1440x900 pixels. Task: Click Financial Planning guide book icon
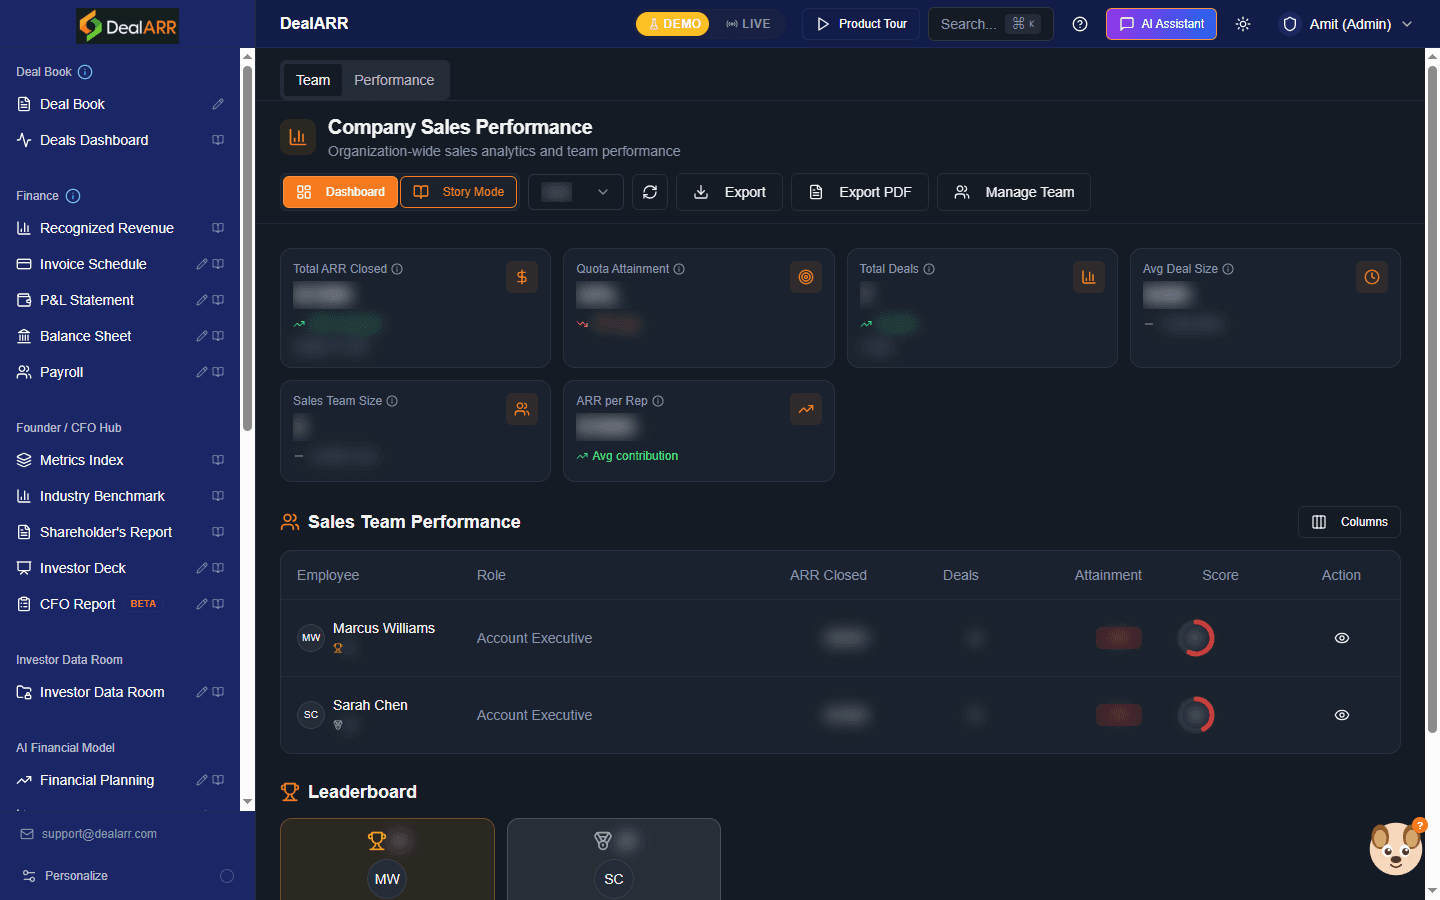pos(218,780)
